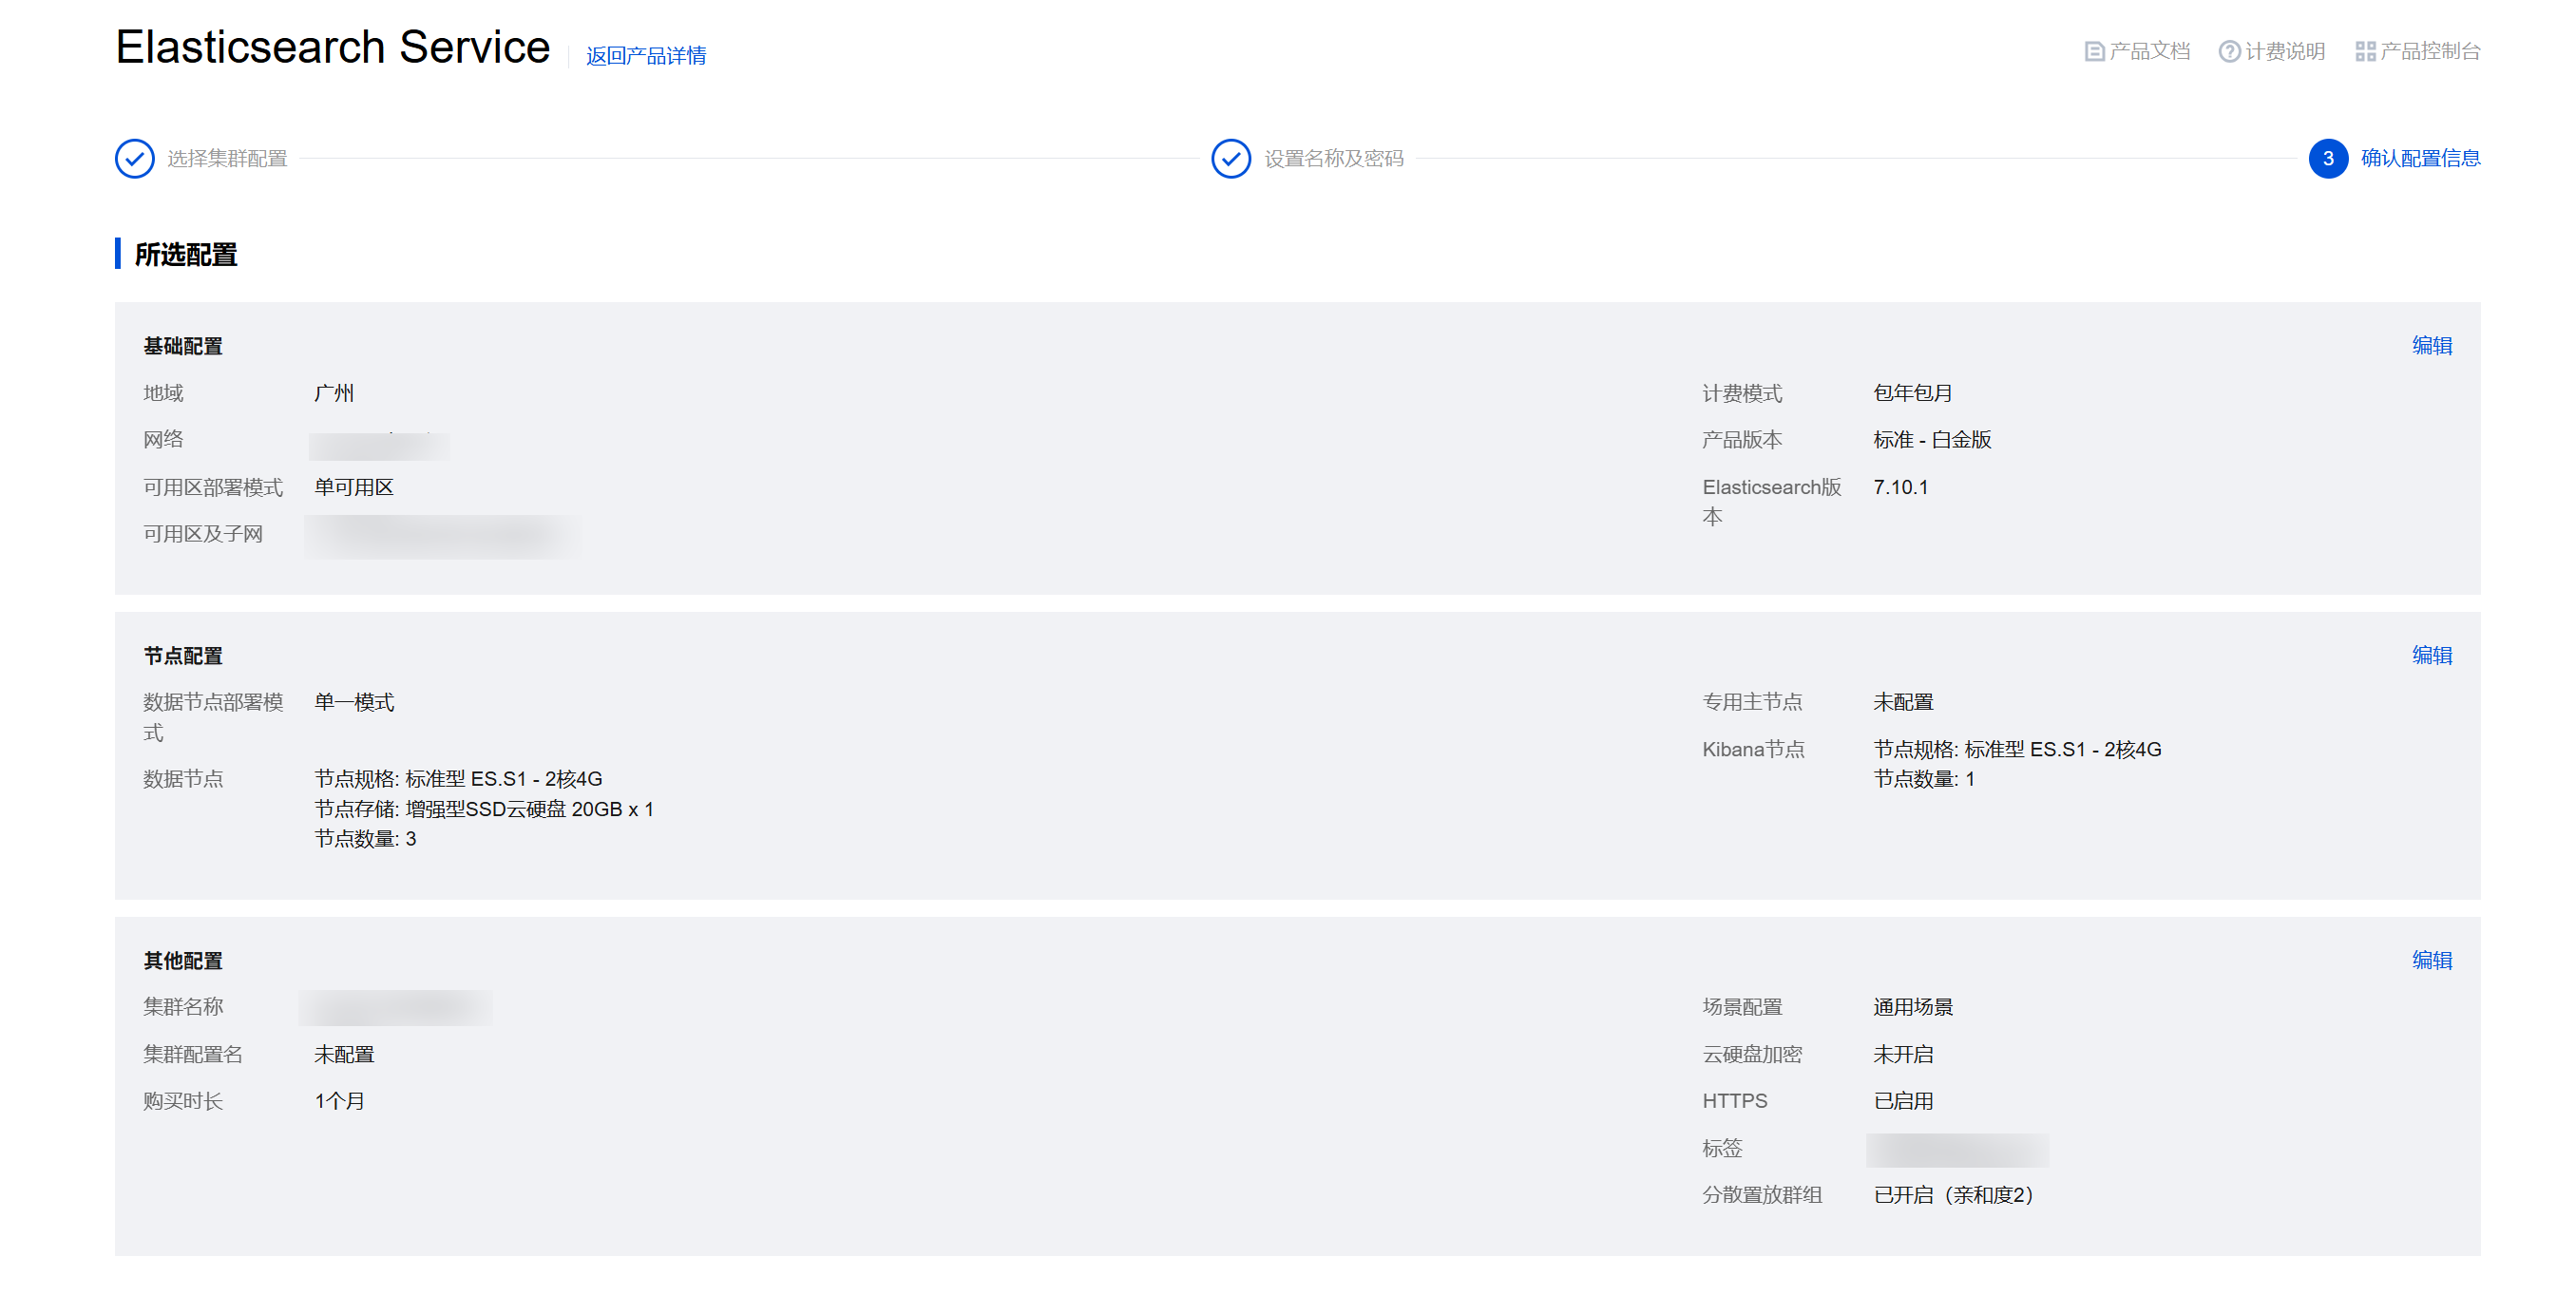Click the 基础配置 section title
Screen dimensions: 2576x1295
pos(183,346)
